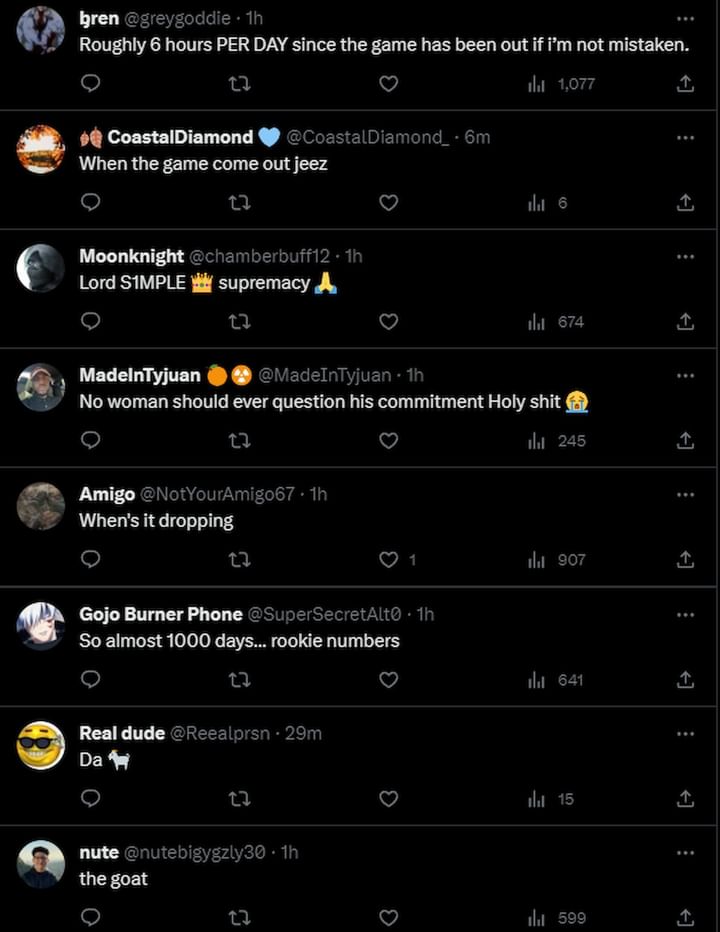Share nute's 'the goat' tweet
The width and height of the screenshot is (720, 932).
pos(685,918)
